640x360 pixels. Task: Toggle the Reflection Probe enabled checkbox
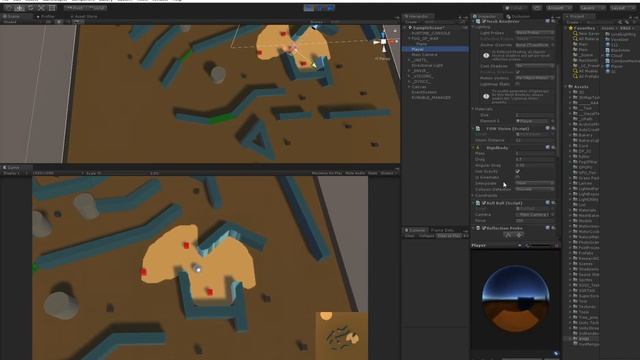click(484, 228)
